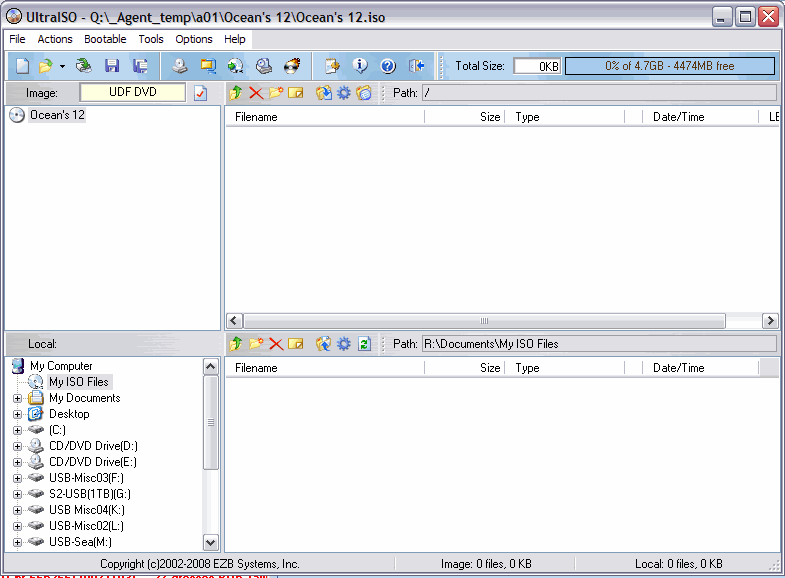Click the Total Size 0KB field
Image resolution: width=785 pixels, height=578 pixels.
point(537,66)
